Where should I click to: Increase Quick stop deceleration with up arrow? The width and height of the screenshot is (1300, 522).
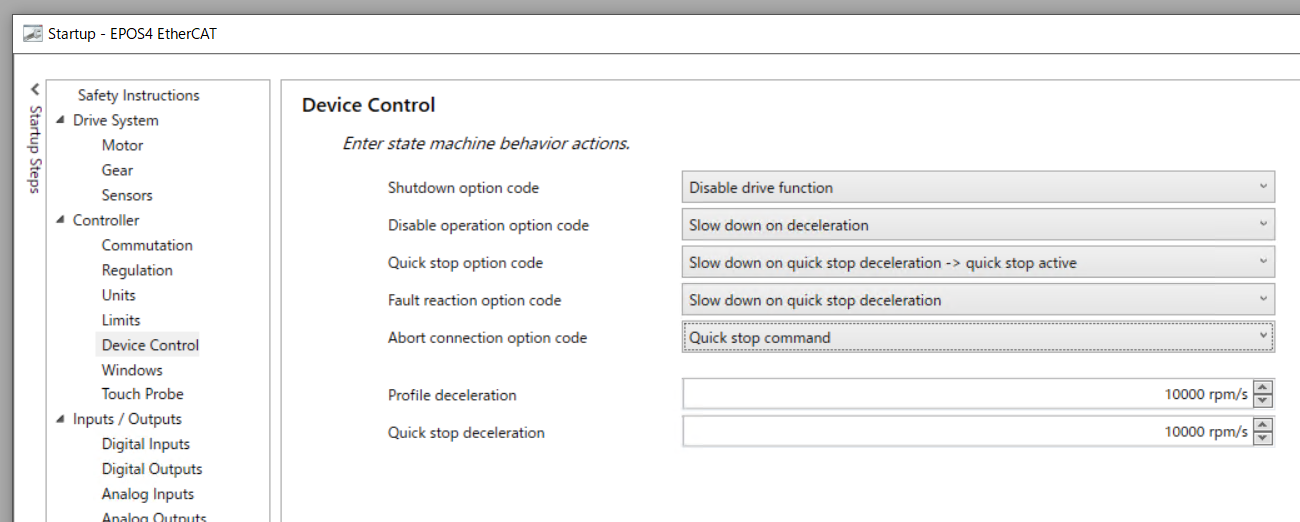point(1263,425)
